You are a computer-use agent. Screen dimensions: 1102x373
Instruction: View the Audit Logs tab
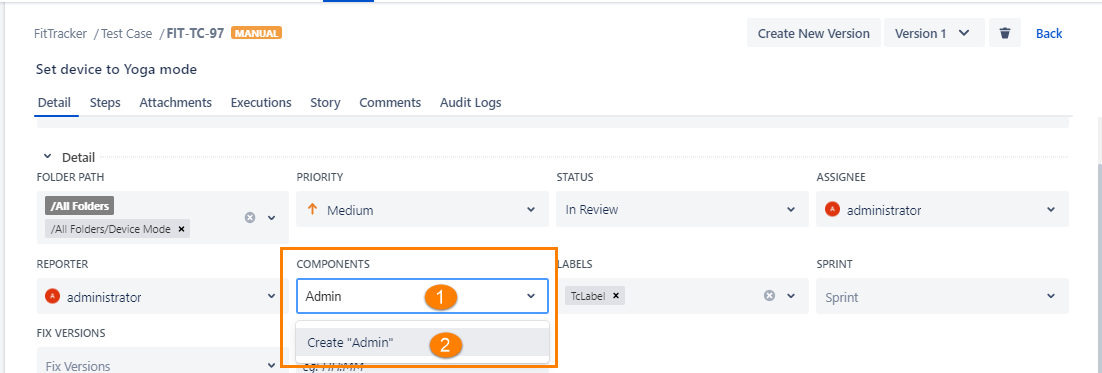(471, 103)
